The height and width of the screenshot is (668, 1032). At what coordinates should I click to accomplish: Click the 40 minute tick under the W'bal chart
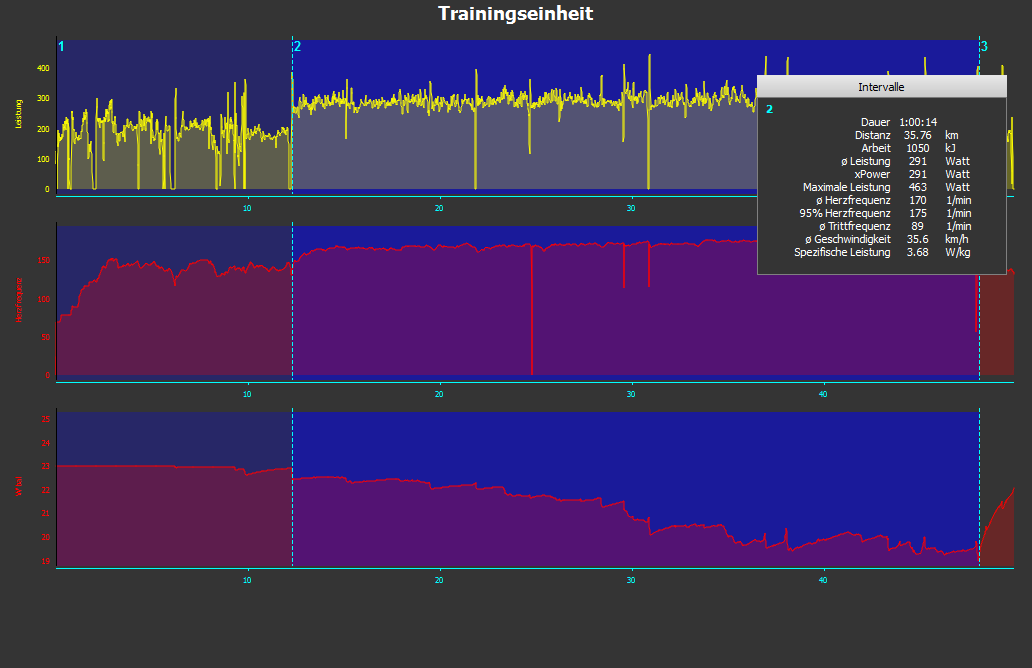point(823,580)
